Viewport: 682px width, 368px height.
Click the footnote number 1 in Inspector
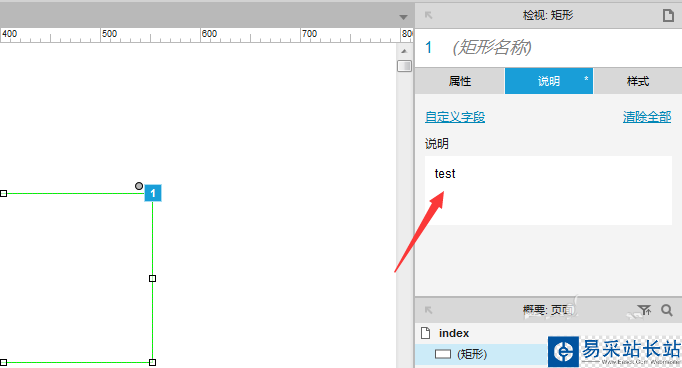point(429,47)
